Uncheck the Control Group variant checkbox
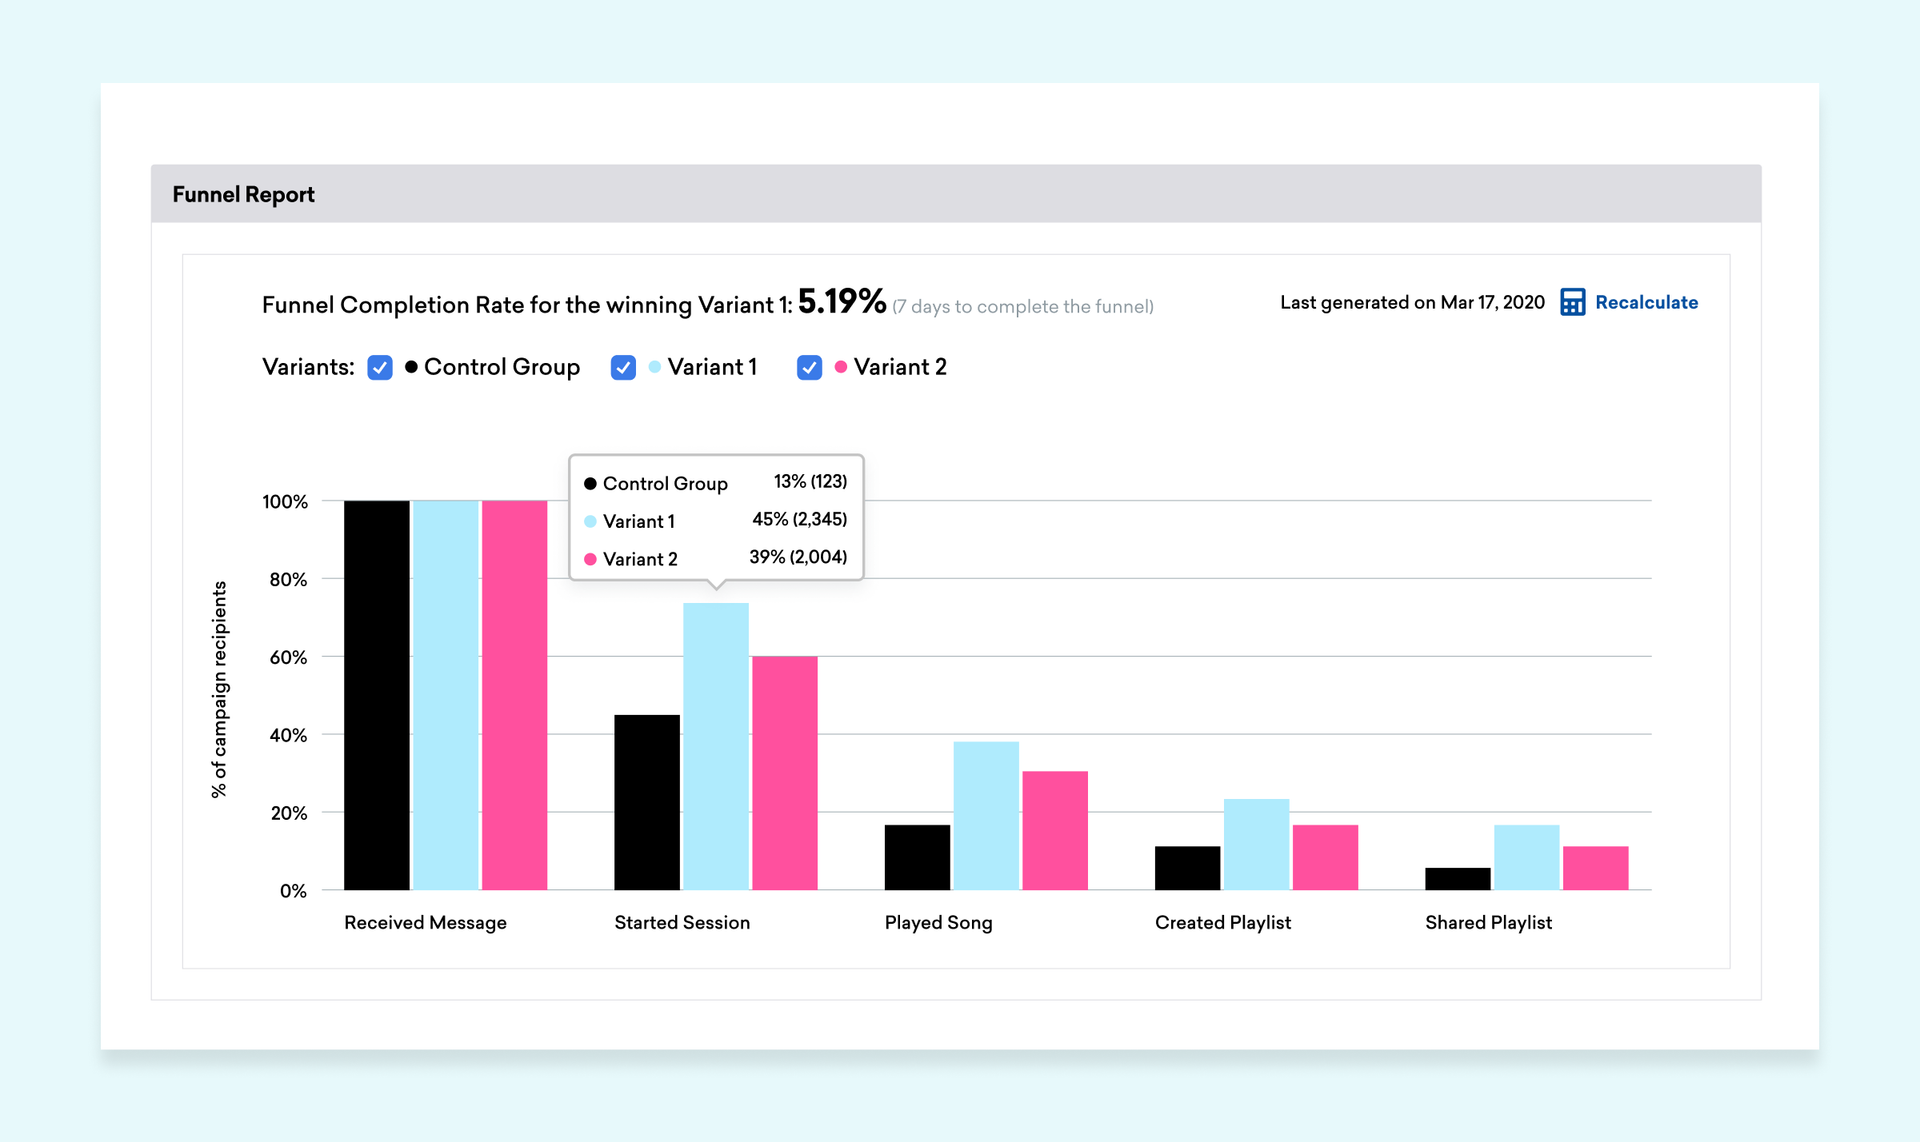 coord(380,368)
